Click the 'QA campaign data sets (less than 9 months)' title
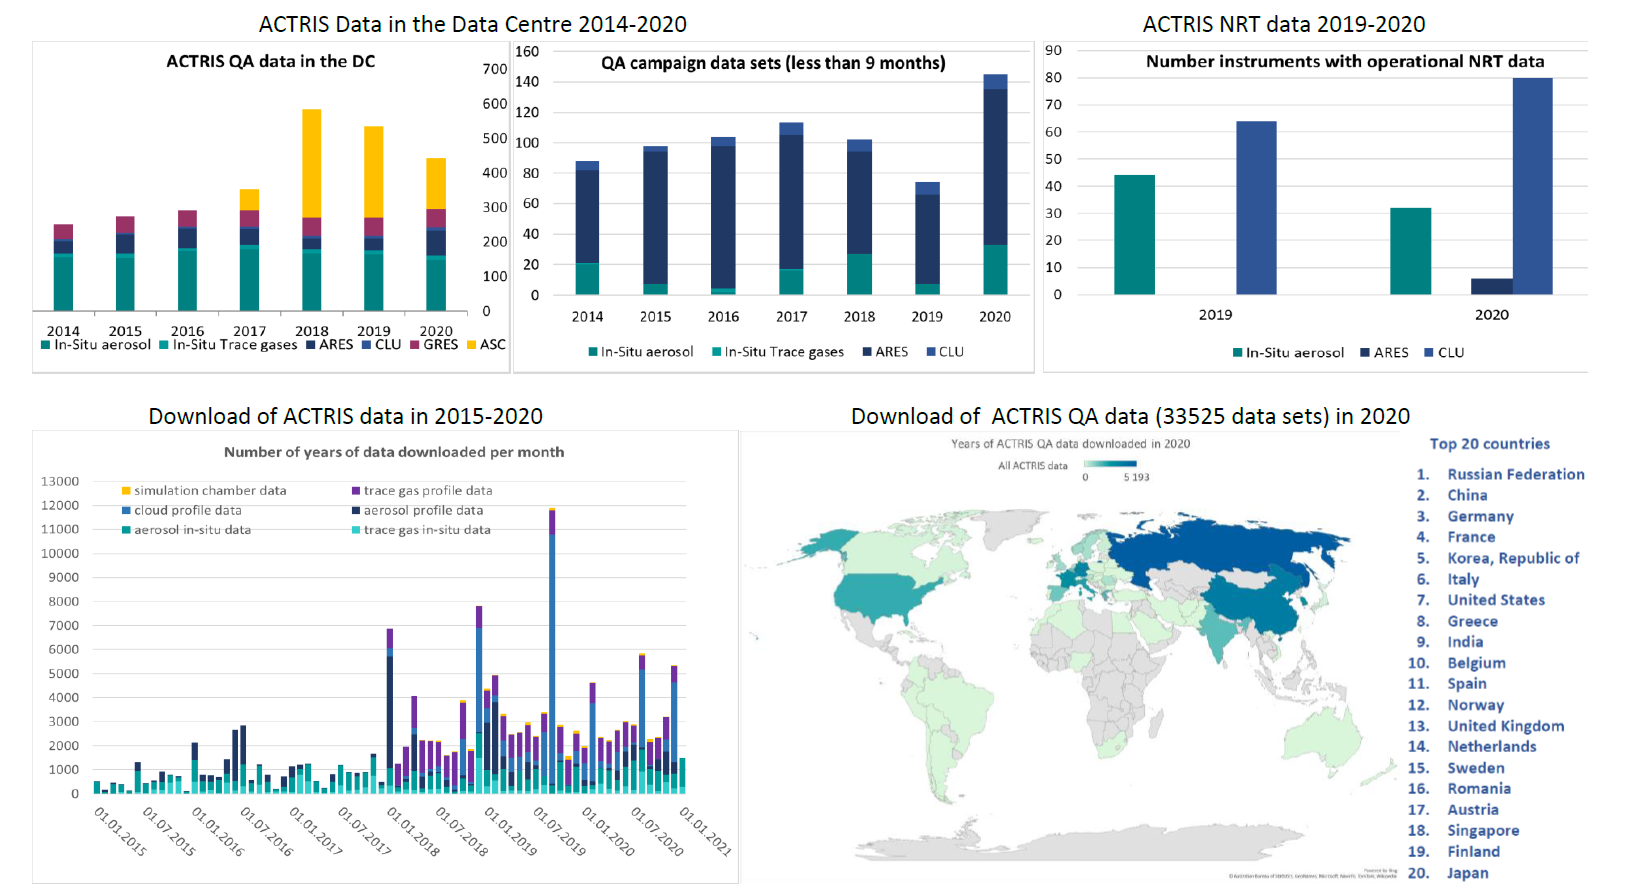Viewport: 1636px width, 896px height. pyautogui.click(x=773, y=63)
